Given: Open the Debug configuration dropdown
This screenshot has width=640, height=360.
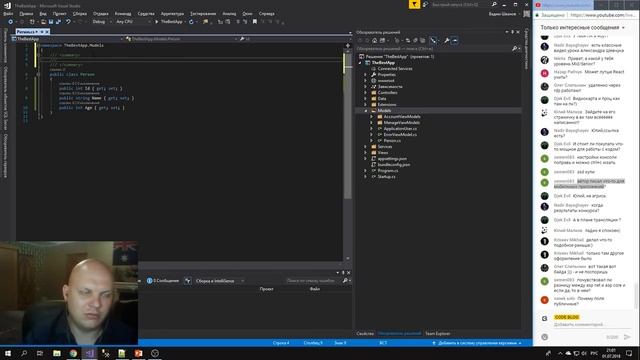Looking at the screenshot, I should 102,22.
